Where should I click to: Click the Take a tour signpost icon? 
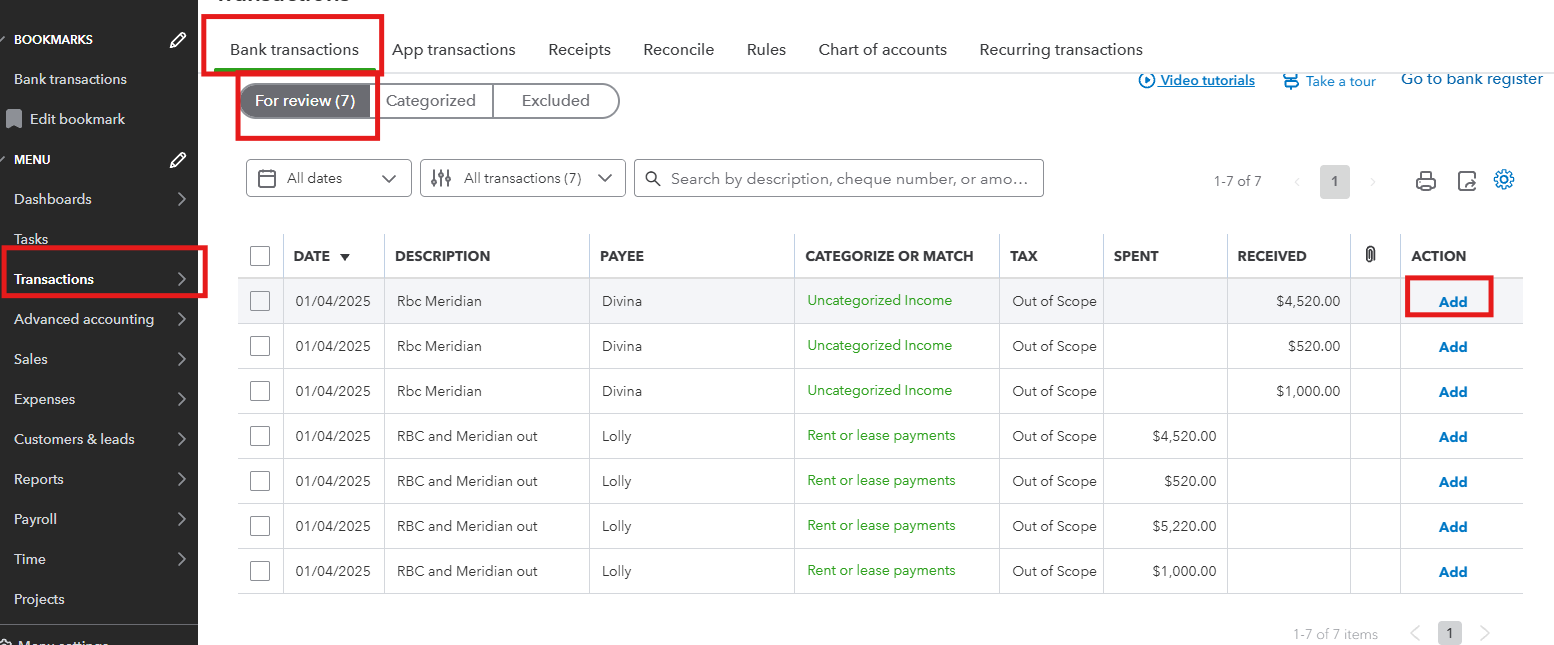pos(1291,81)
